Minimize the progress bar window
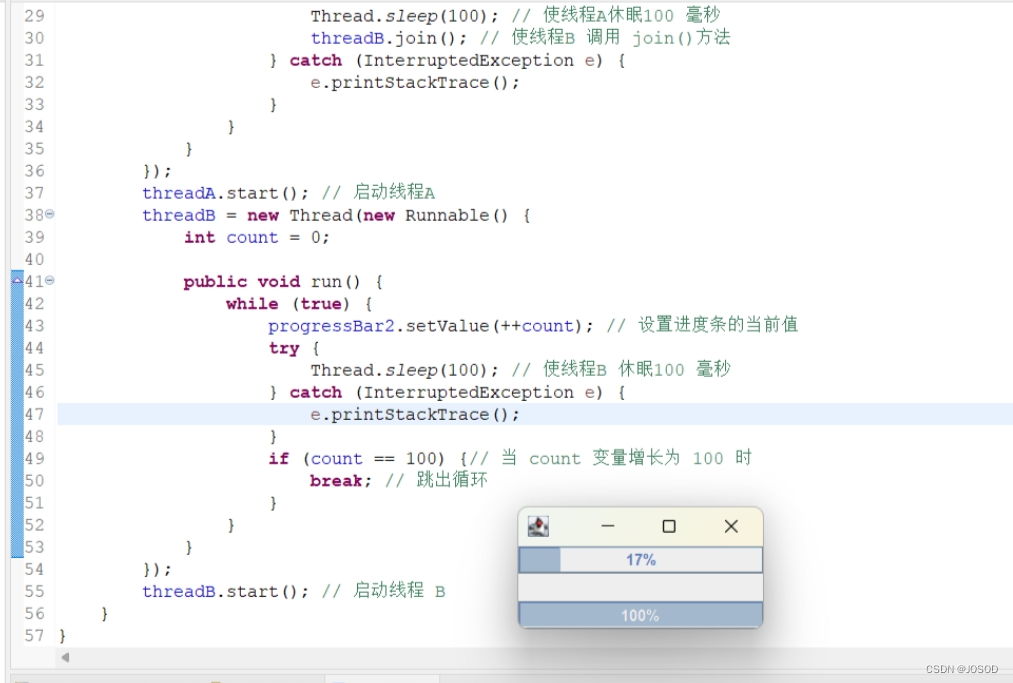 (x=607, y=527)
